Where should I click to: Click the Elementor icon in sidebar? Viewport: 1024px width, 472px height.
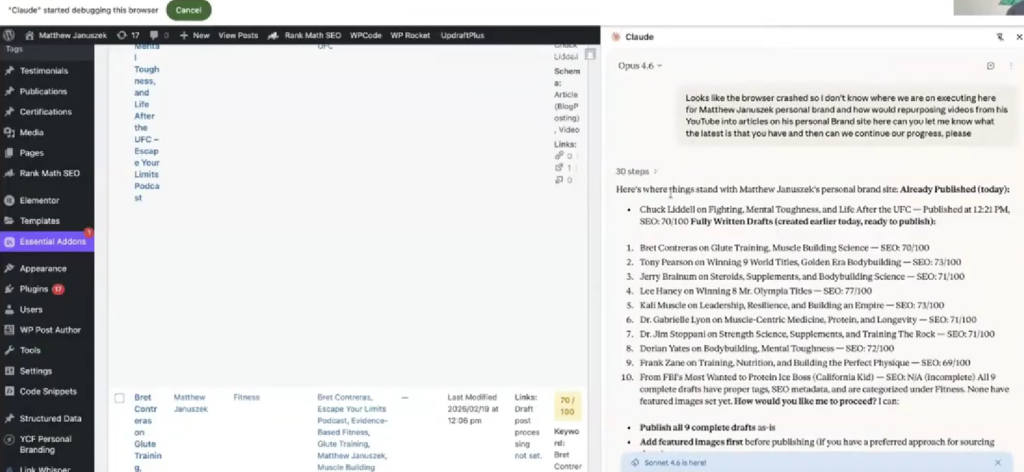10,200
